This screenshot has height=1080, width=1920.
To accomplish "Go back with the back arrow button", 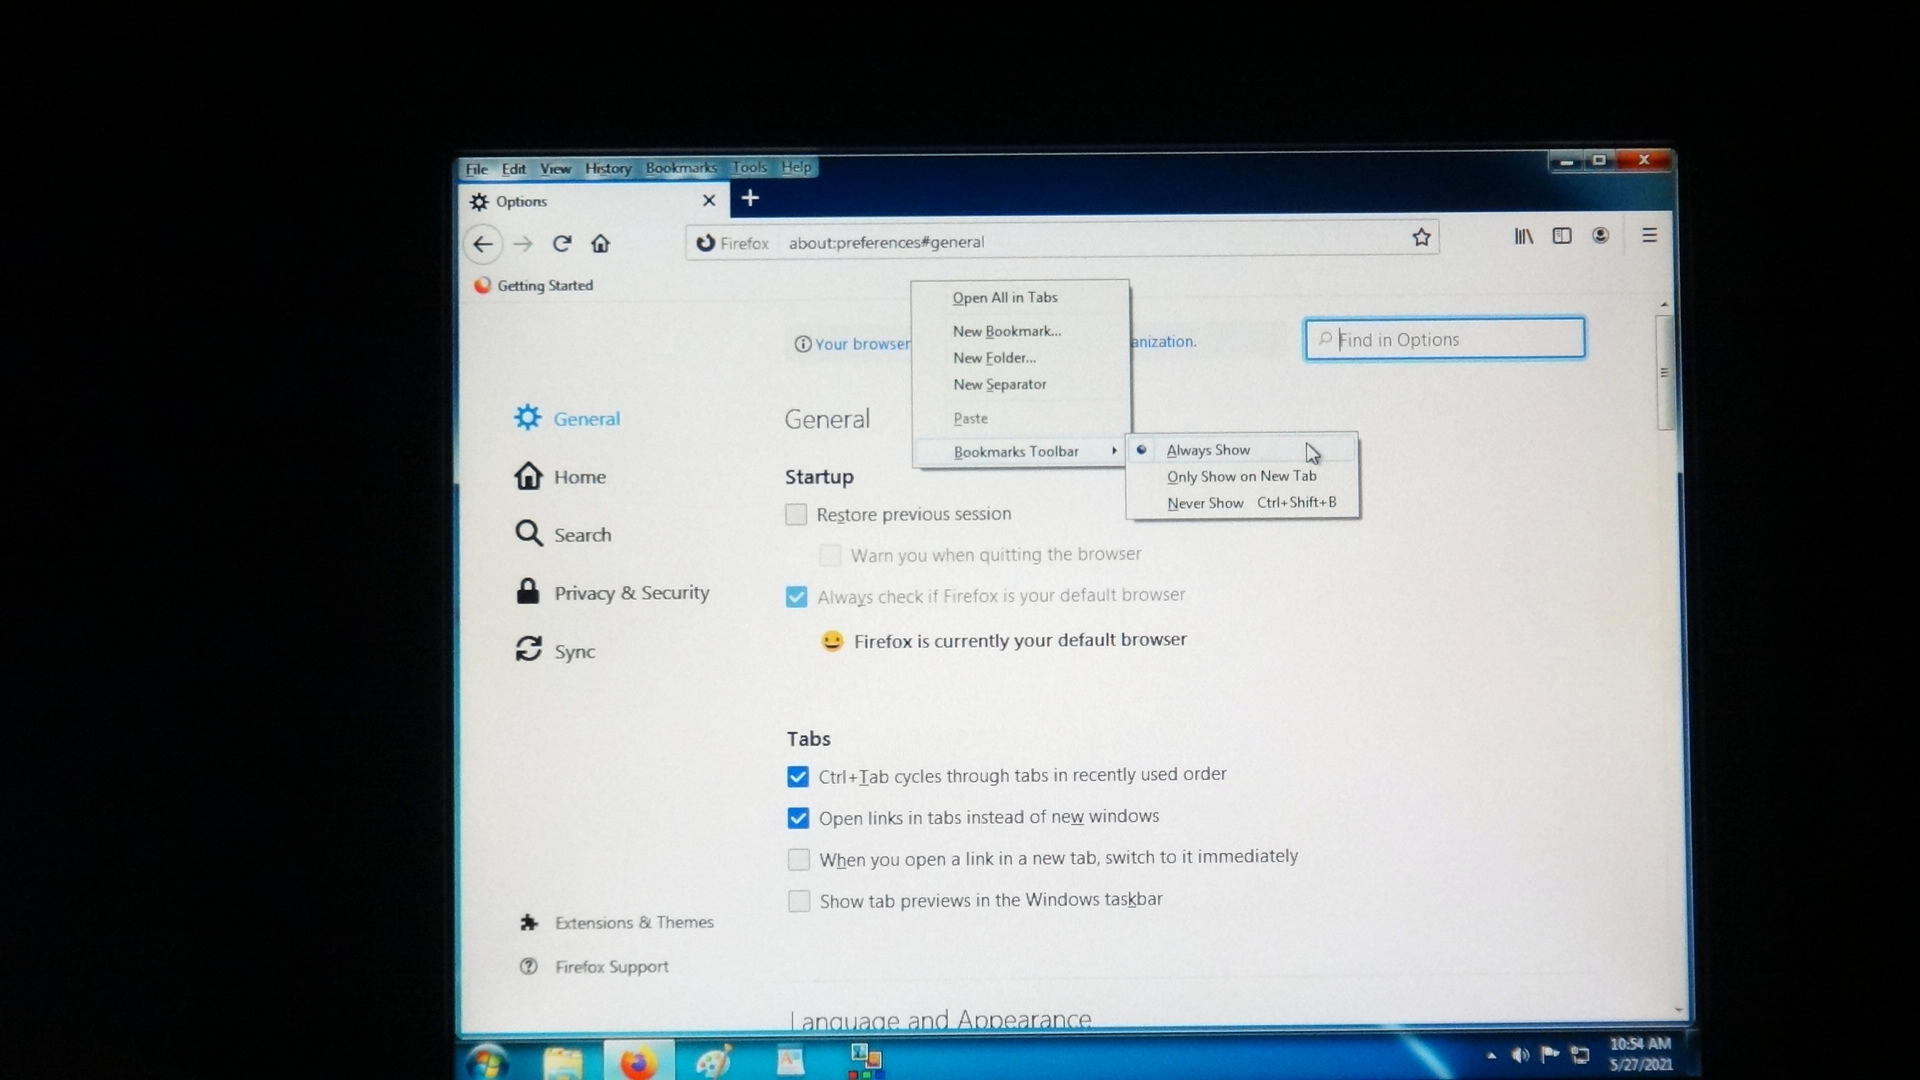I will (483, 244).
